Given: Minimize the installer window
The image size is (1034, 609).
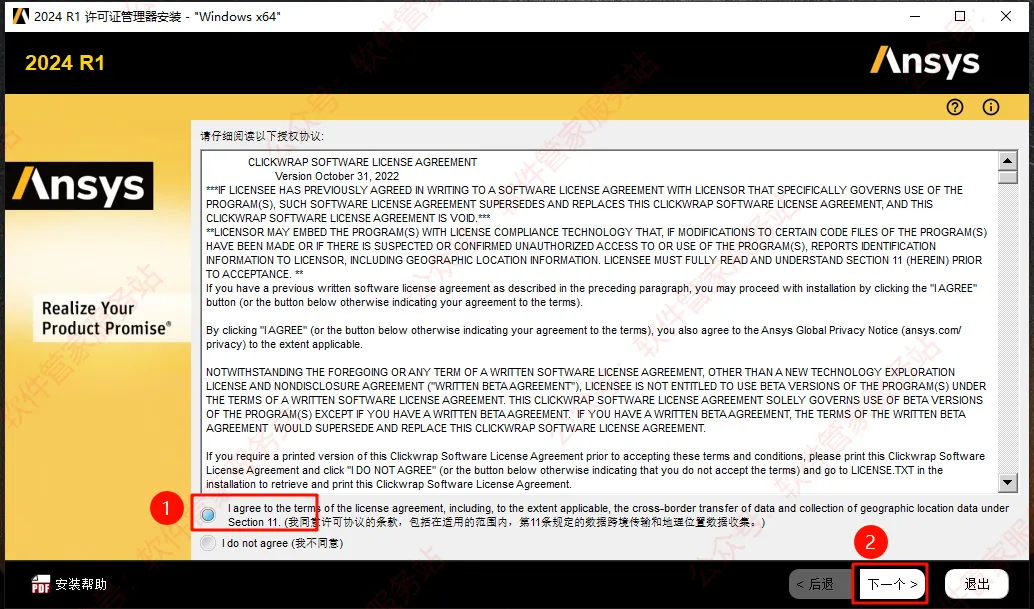Looking at the screenshot, I should (915, 16).
